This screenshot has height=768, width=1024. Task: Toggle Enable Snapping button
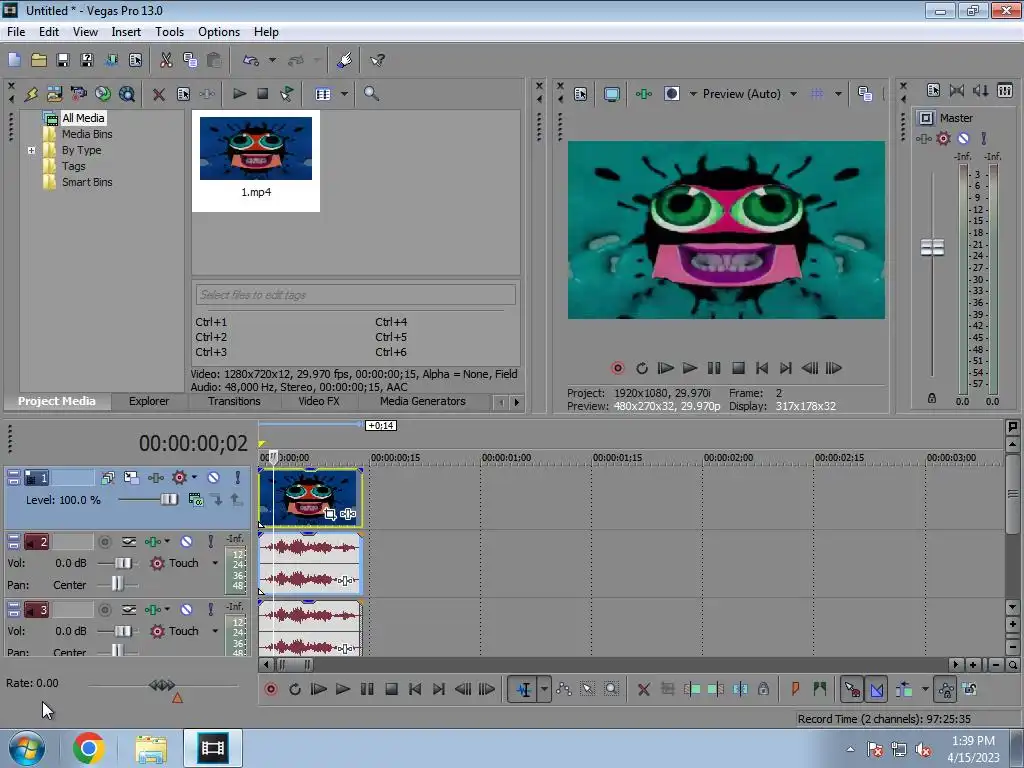(x=852, y=689)
